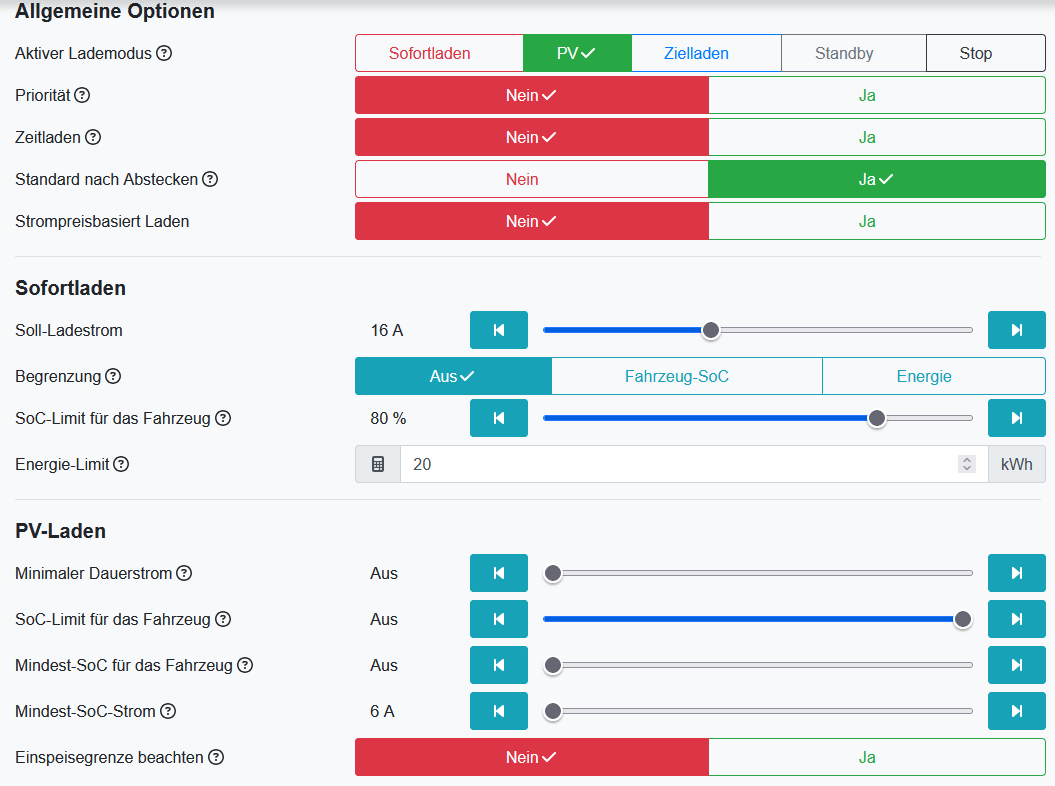Viewport: 1055px width, 786px height.
Task: Set Begrenzung to Energie
Action: click(x=934, y=376)
